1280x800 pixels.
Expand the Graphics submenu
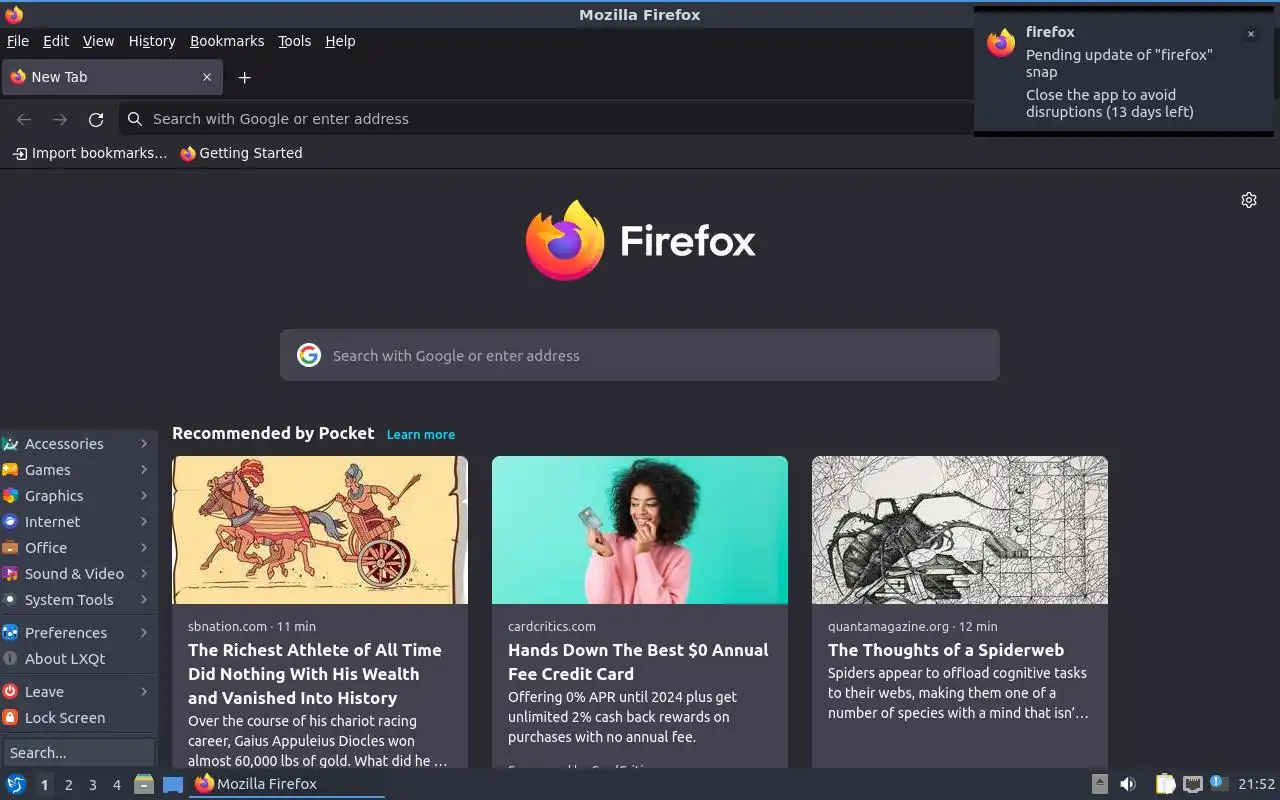pos(78,496)
